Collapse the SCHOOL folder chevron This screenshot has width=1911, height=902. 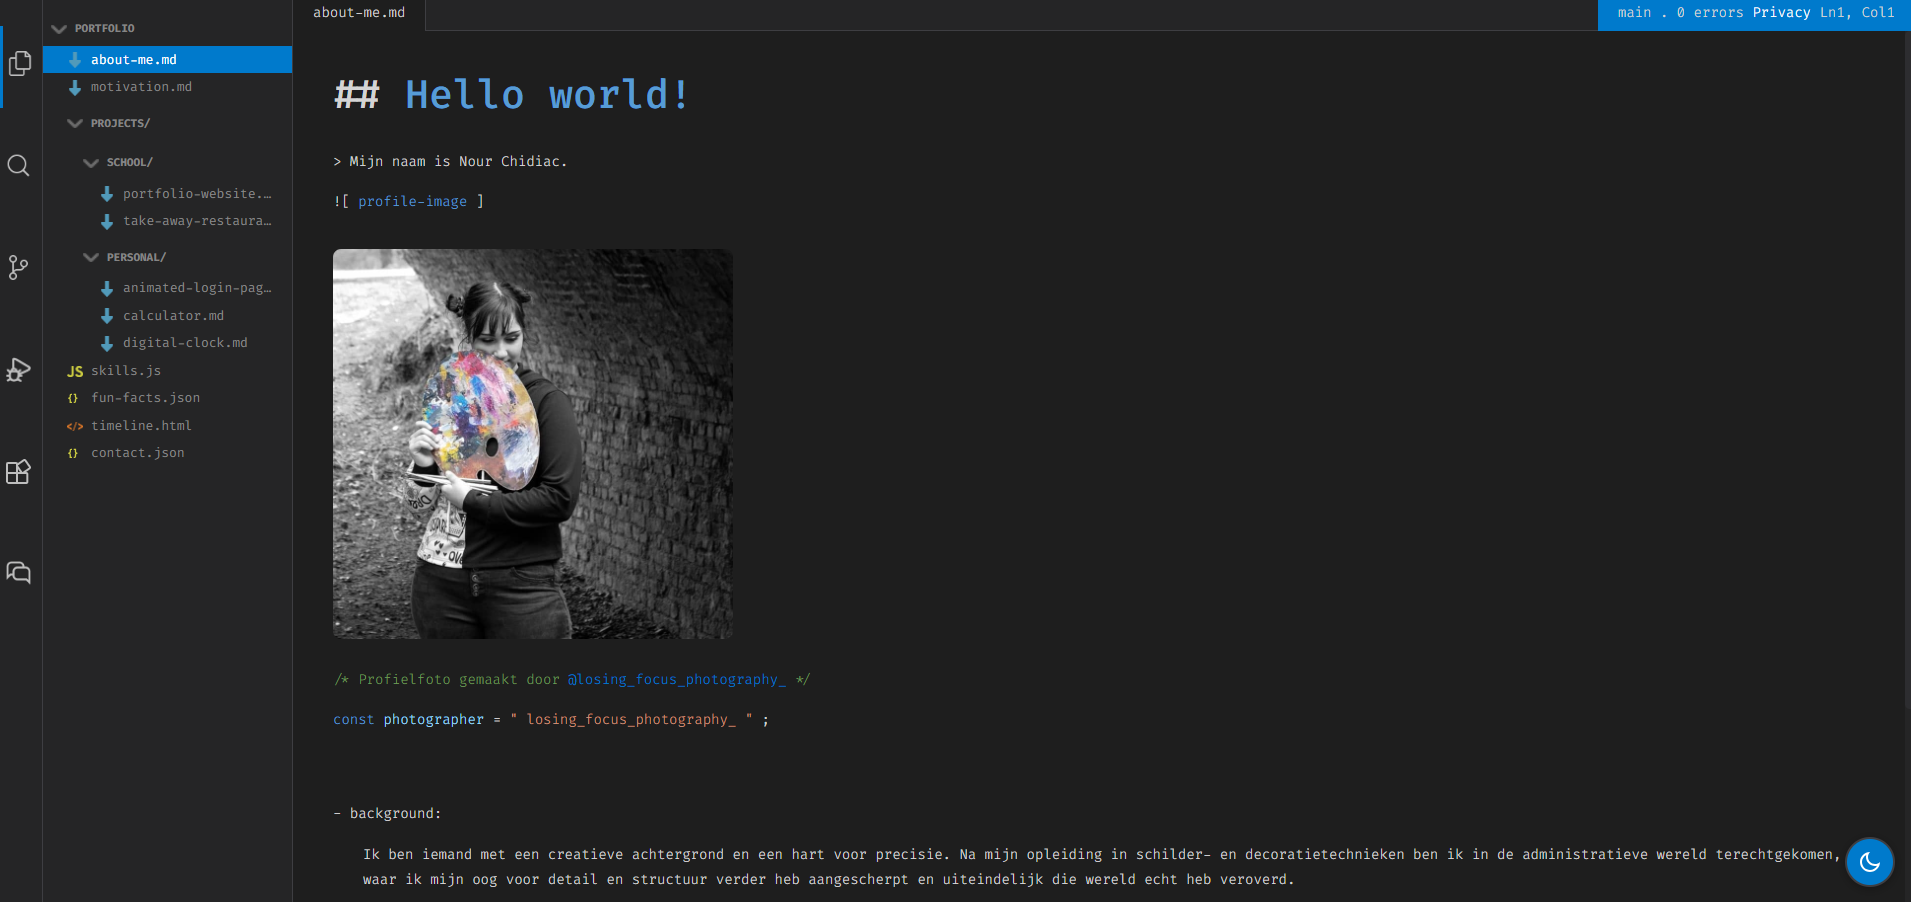tap(90, 161)
